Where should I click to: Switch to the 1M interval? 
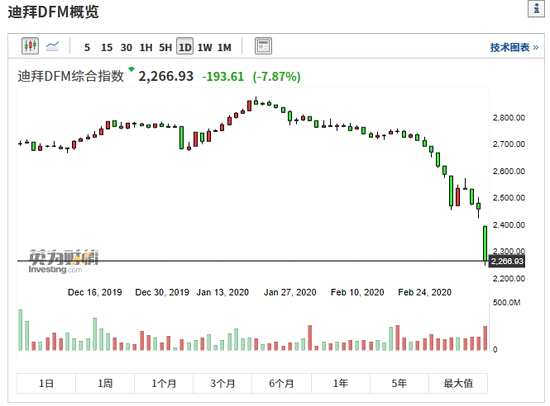[224, 47]
